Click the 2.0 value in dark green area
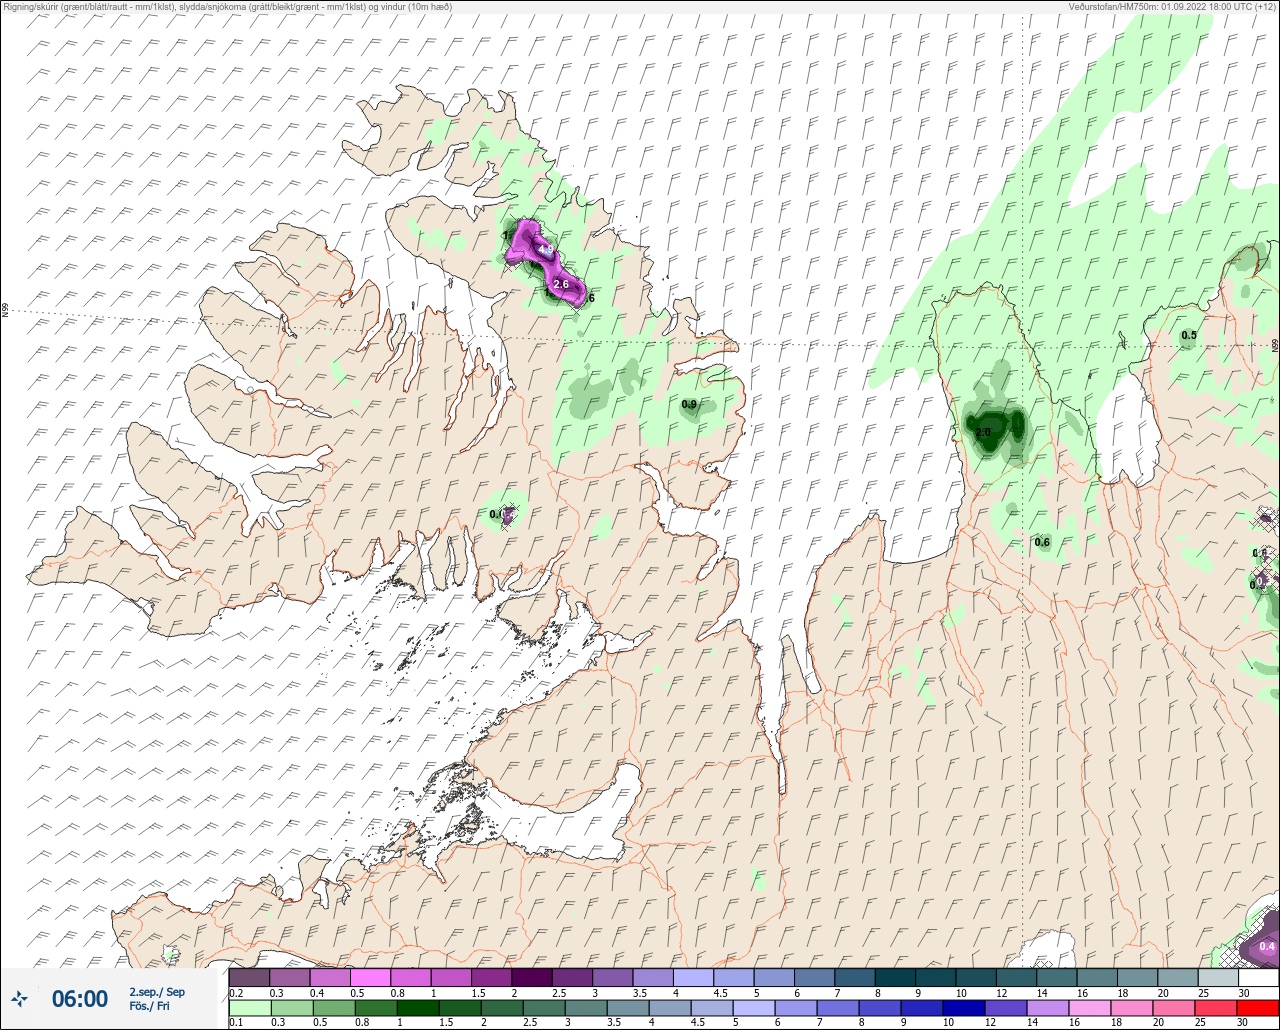This screenshot has height=1030, width=1280. (x=983, y=432)
